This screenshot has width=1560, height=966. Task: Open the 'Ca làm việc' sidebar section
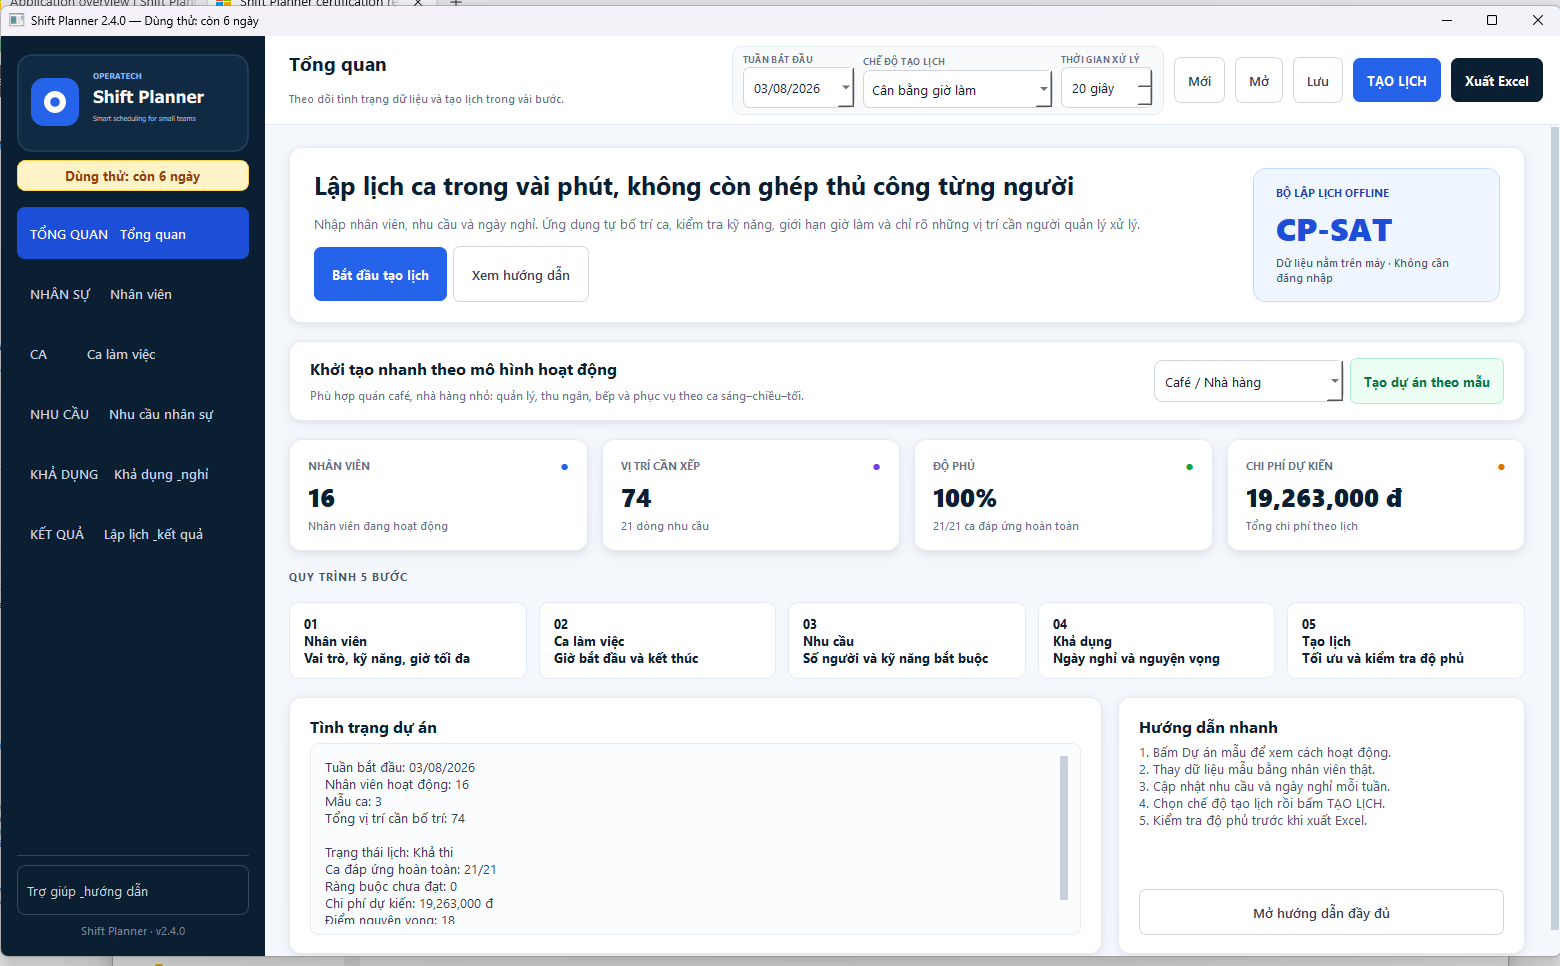click(x=133, y=354)
